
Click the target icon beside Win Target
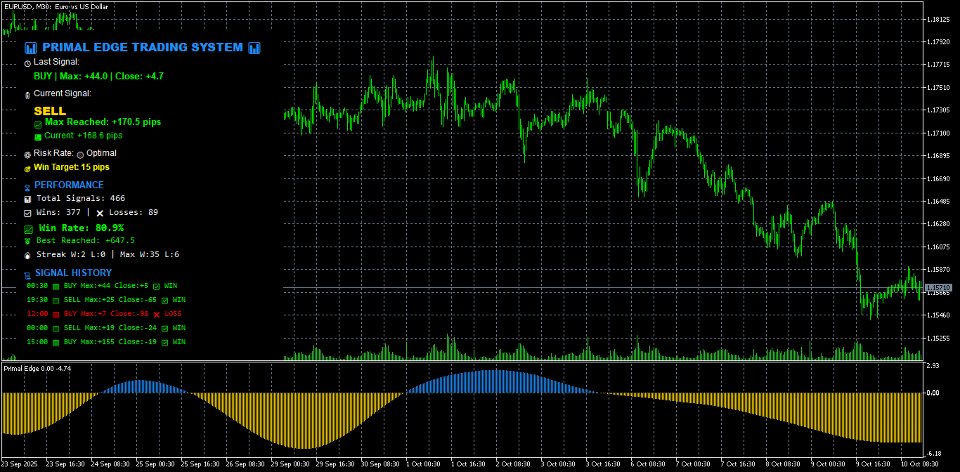click(28, 168)
